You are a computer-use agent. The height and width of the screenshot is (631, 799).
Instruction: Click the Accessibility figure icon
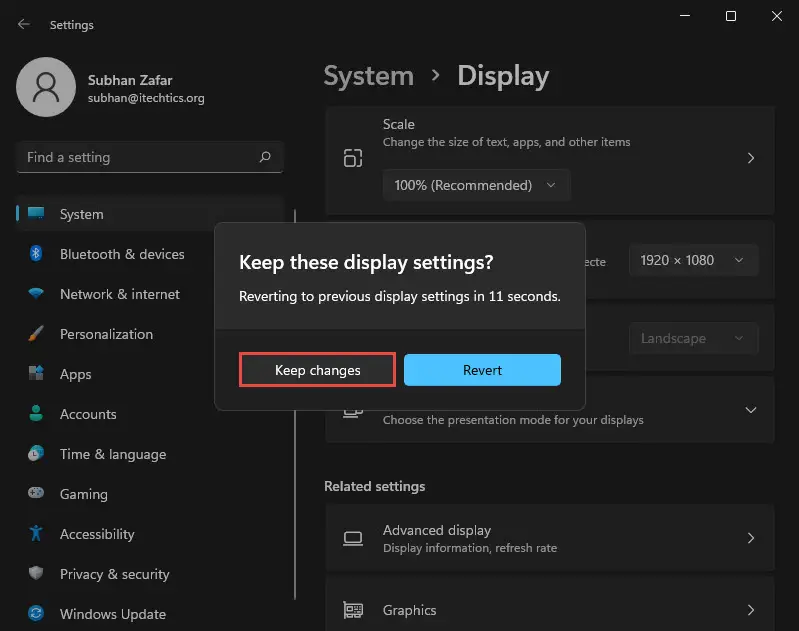click(x=36, y=533)
